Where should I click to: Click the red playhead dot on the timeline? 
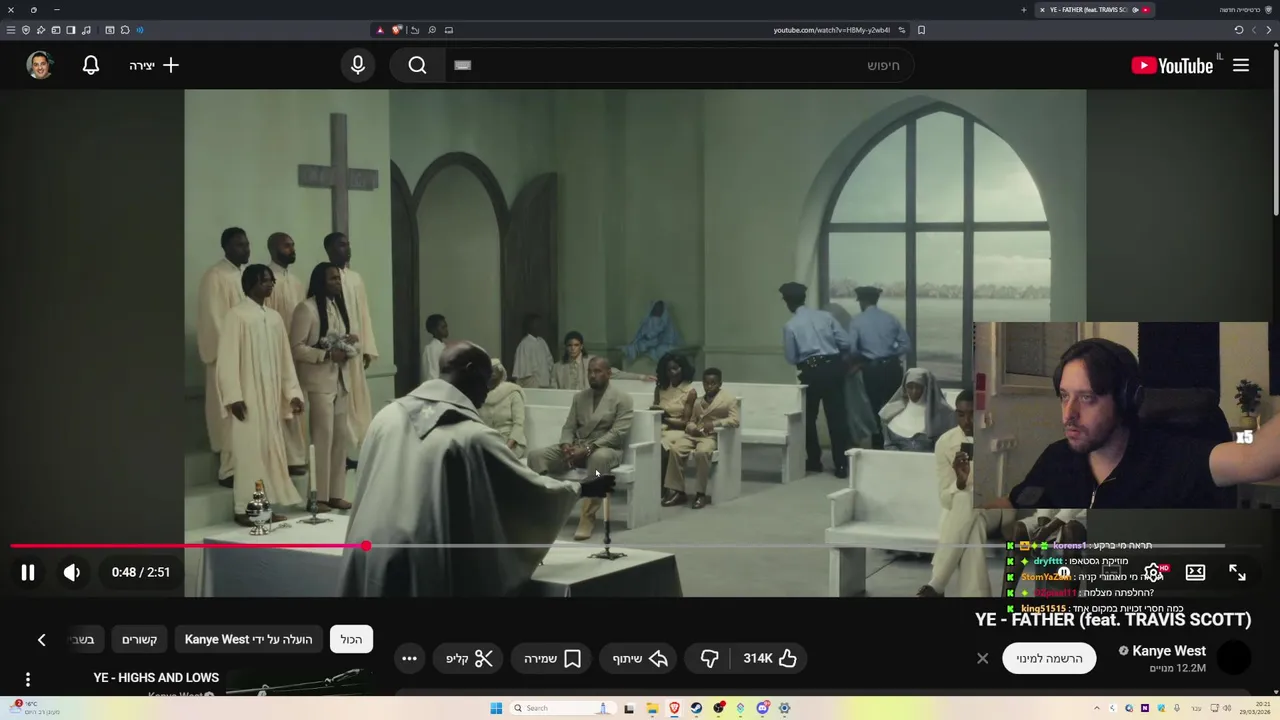point(366,546)
